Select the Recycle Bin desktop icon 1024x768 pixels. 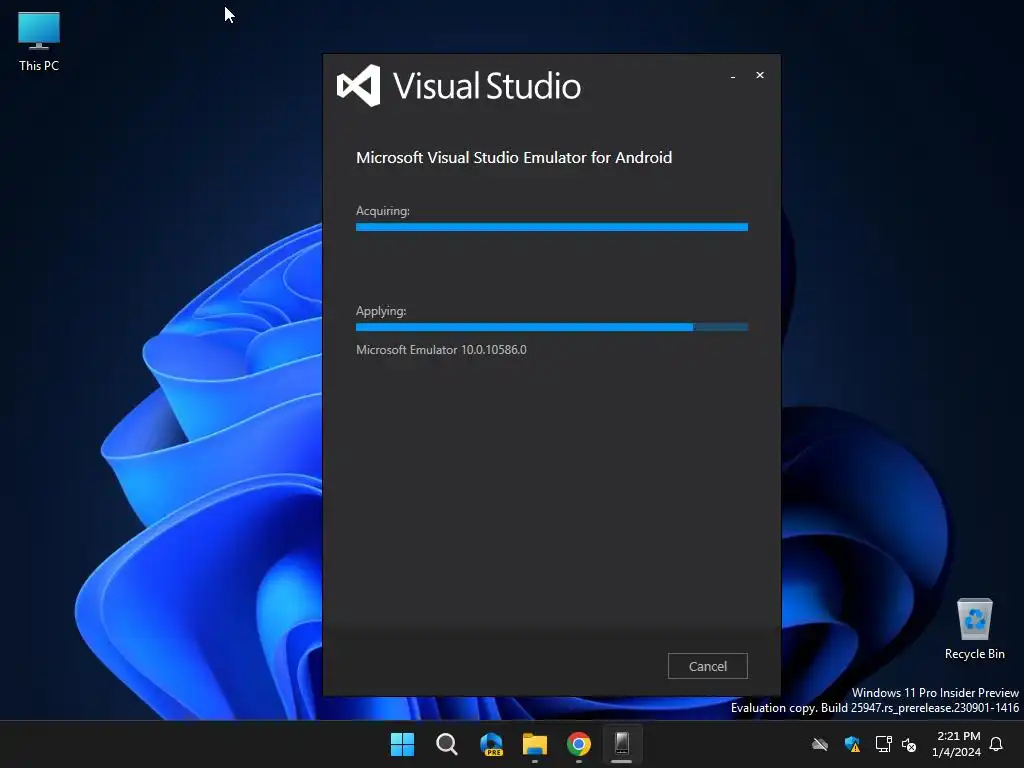[974, 629]
